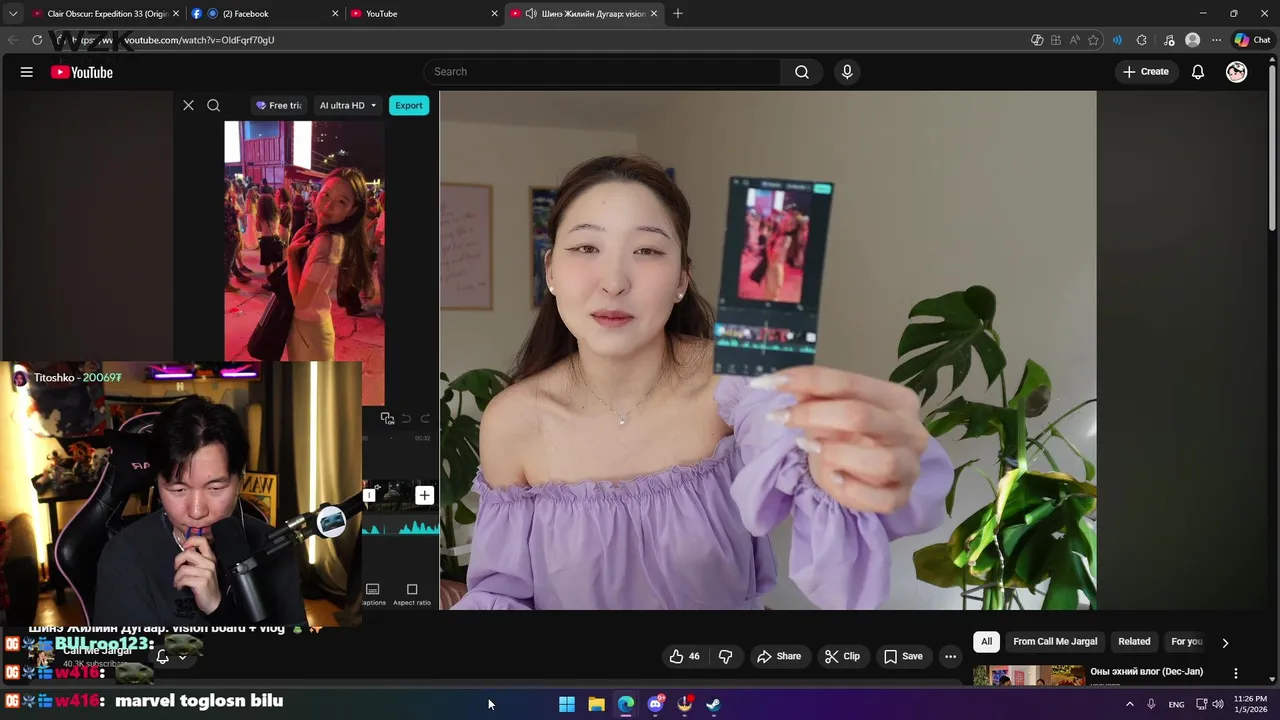Show hidden system tray icons
Viewport: 1280px width, 720px height.
point(1130,704)
